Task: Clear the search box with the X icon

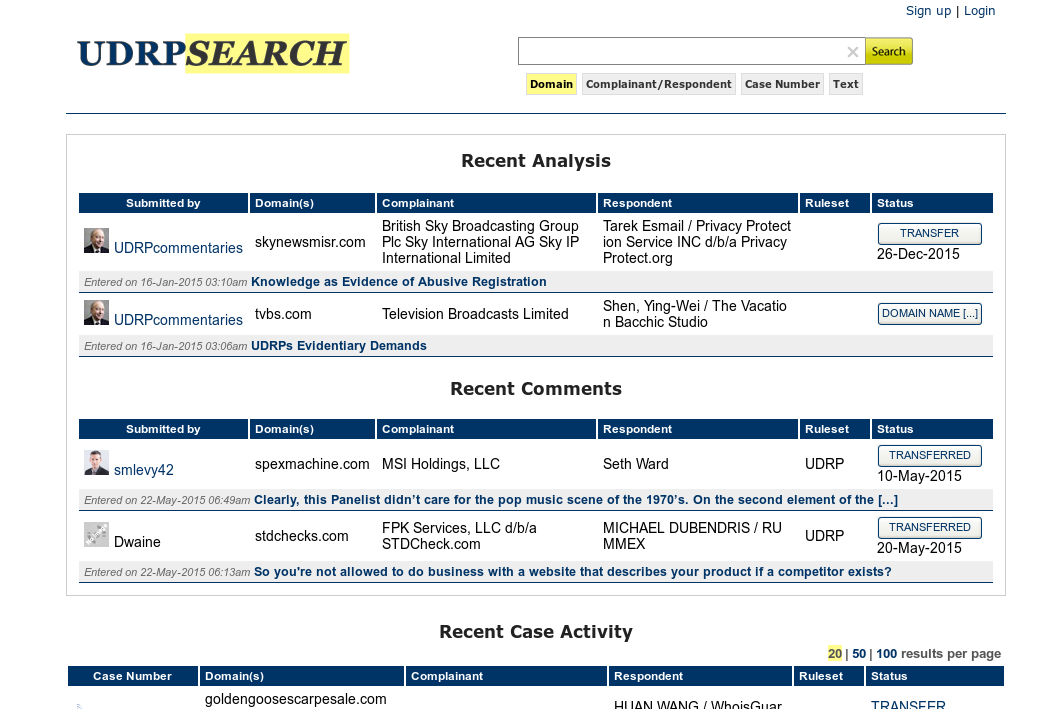Action: (x=852, y=52)
